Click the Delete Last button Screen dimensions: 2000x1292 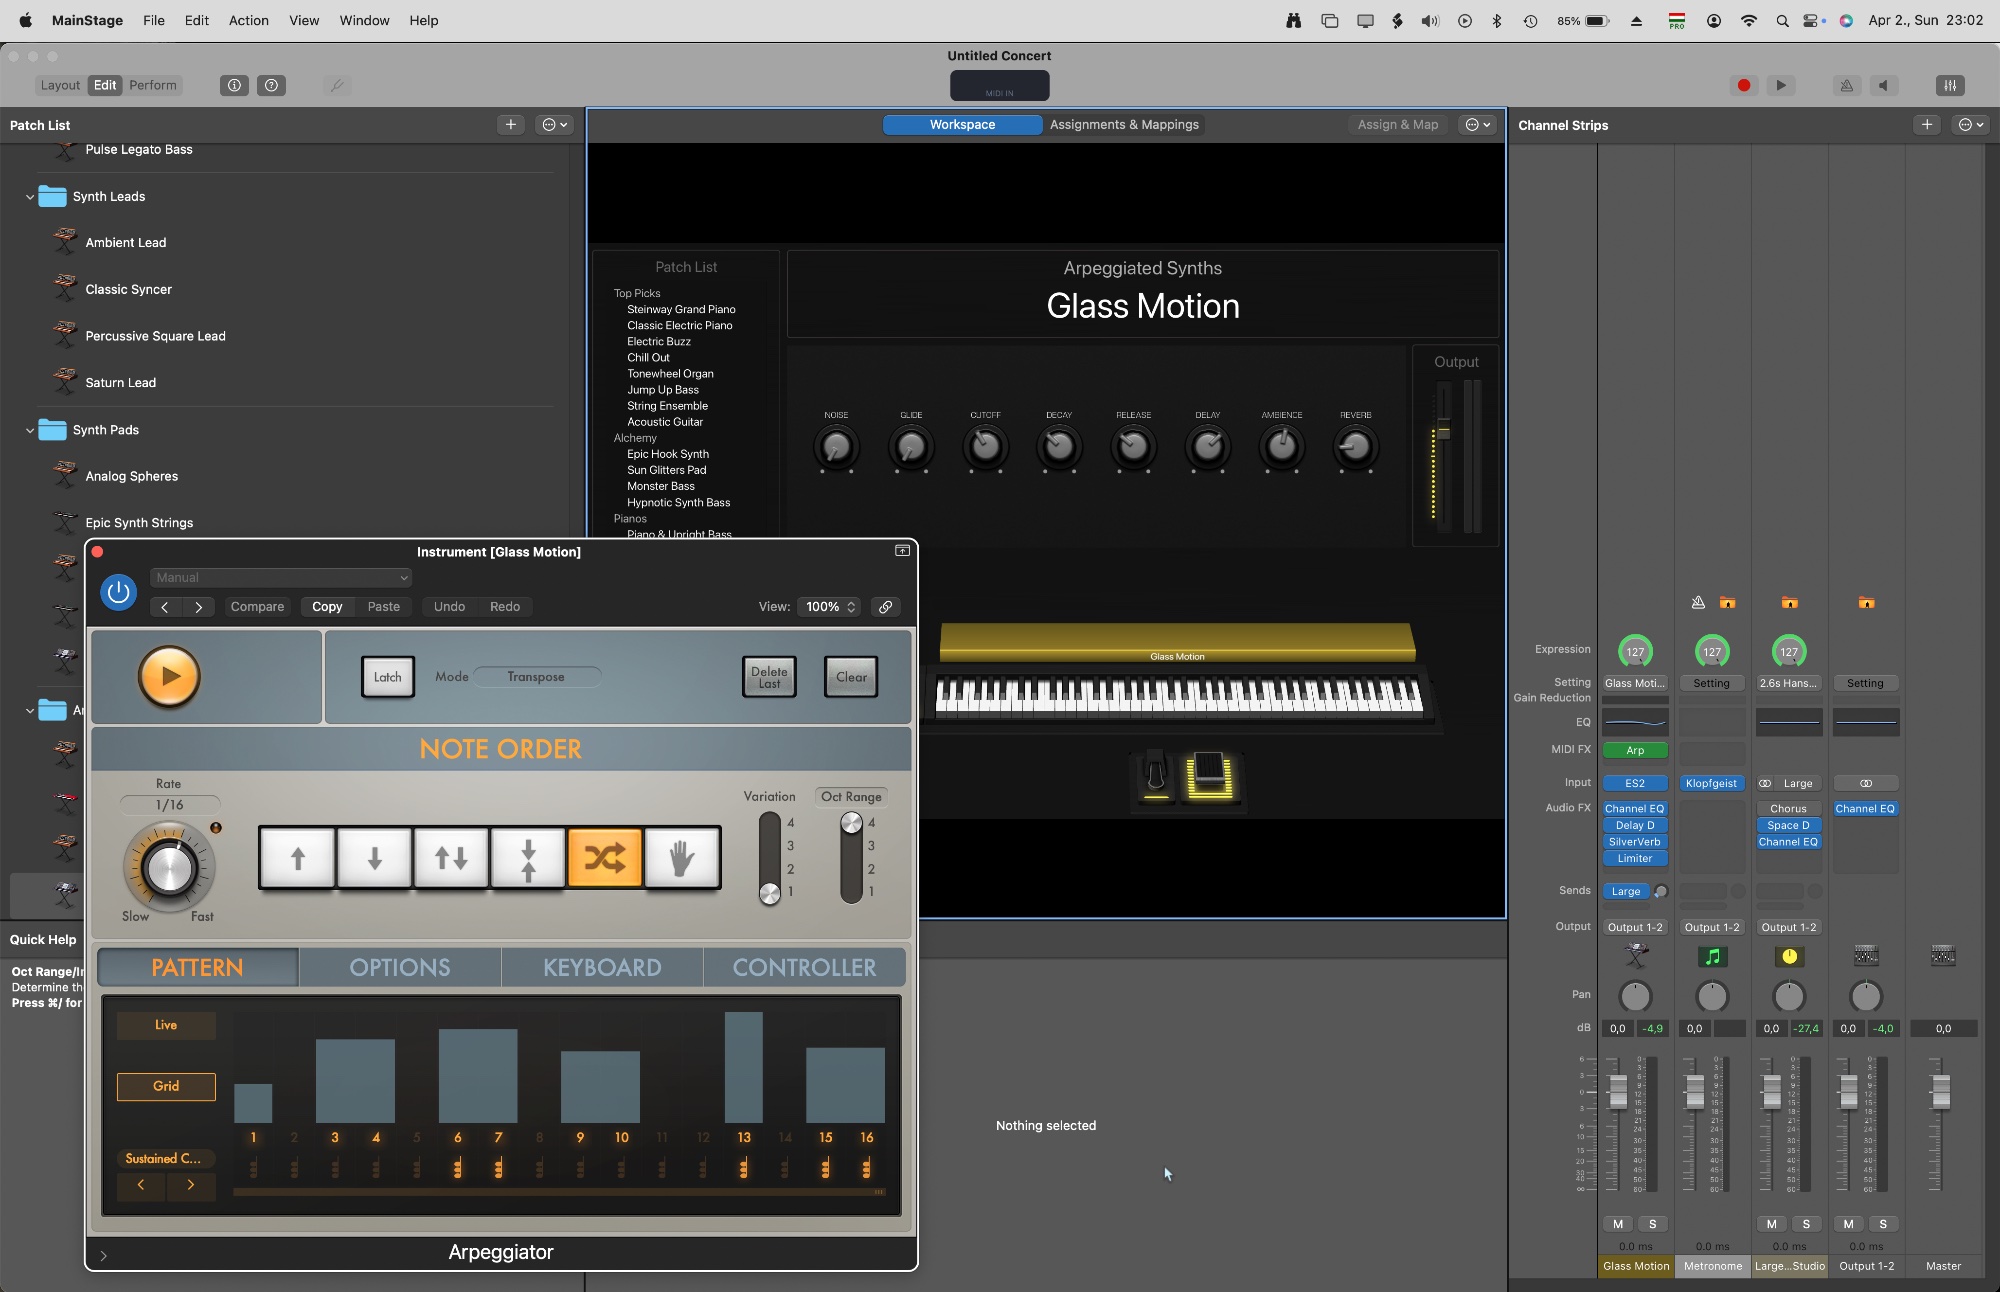769,677
